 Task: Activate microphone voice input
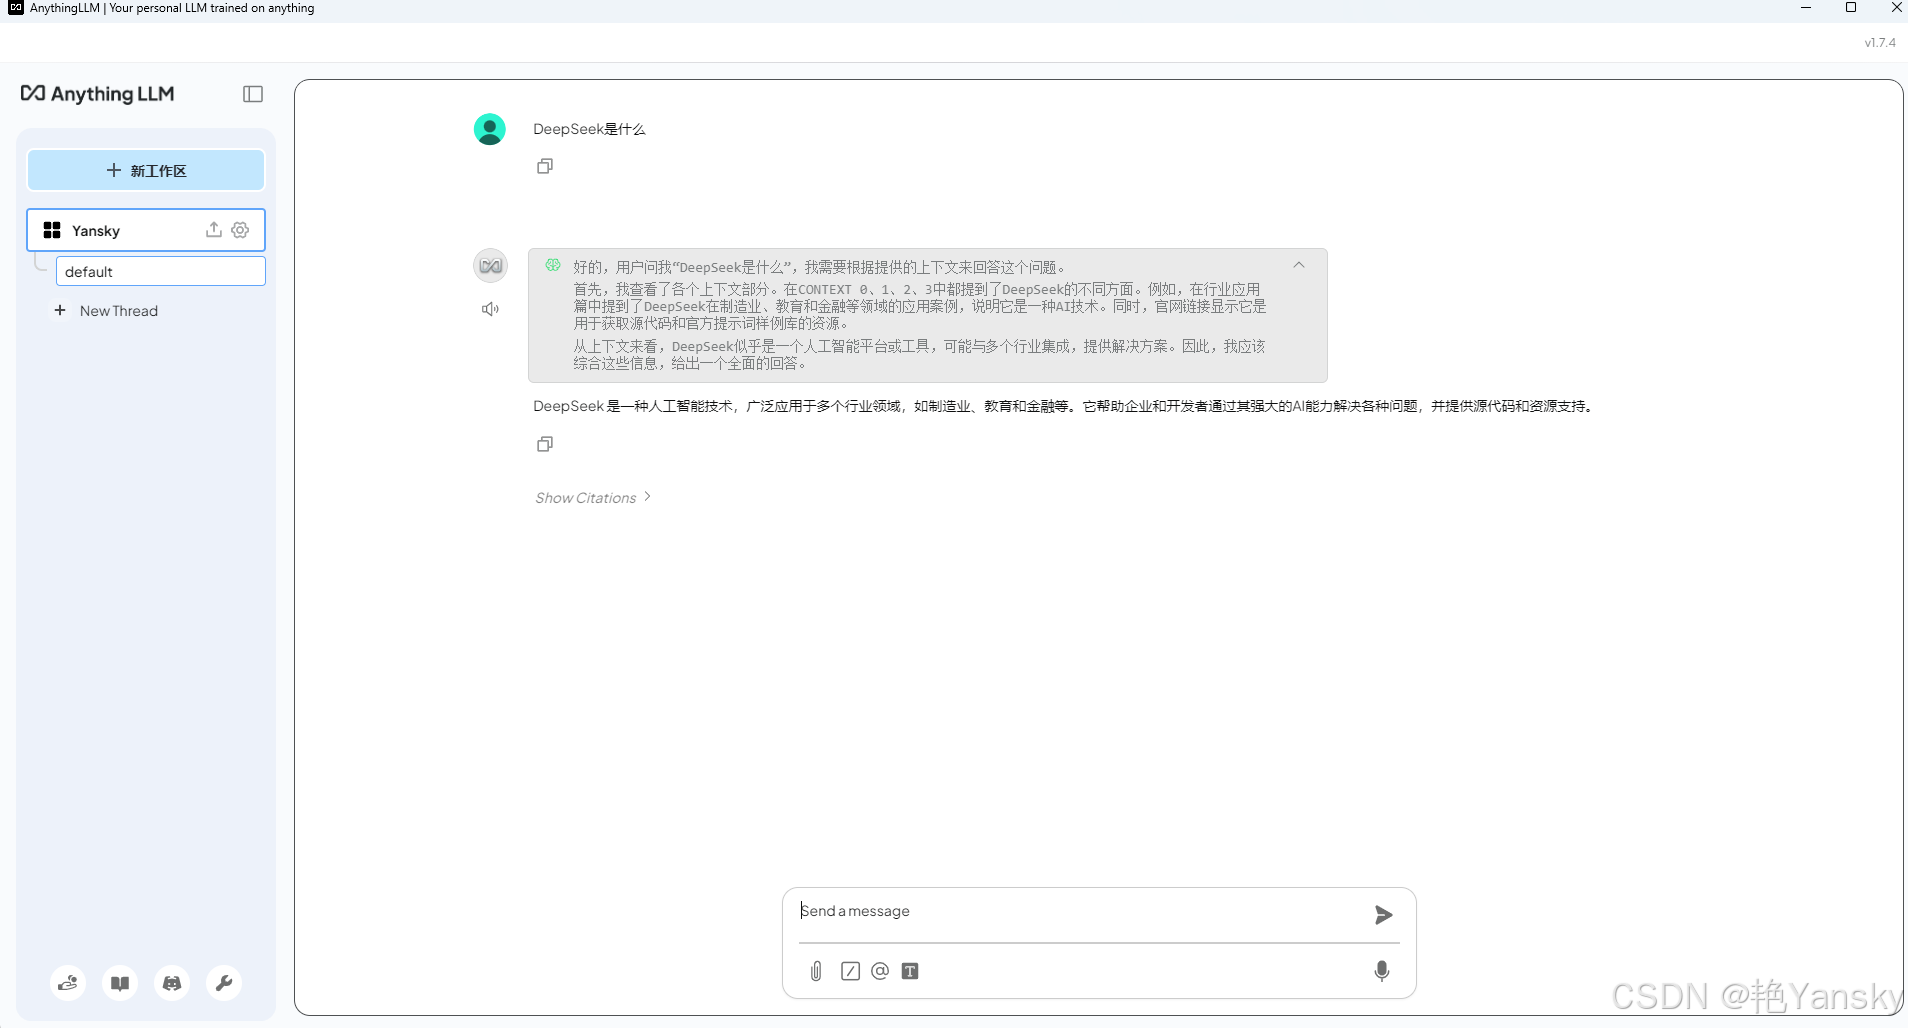tap(1382, 971)
